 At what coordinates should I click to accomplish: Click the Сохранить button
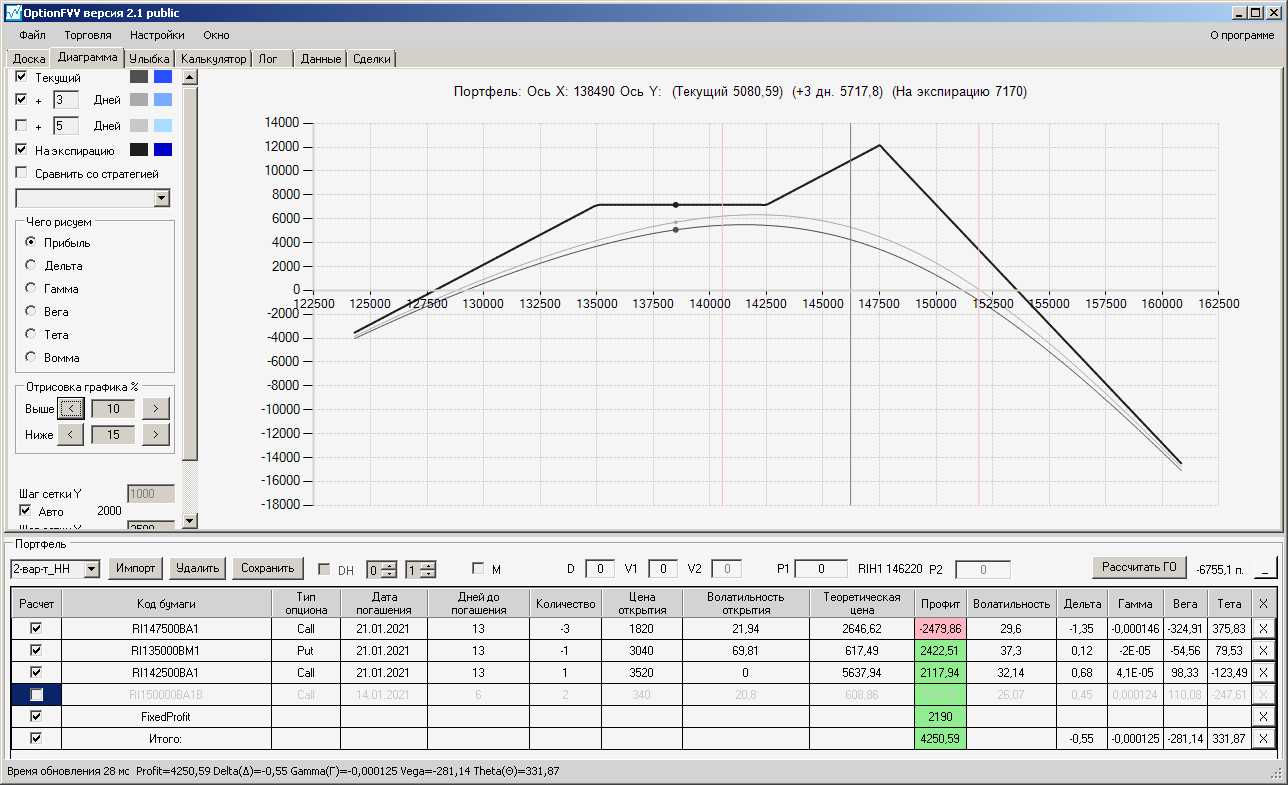(x=268, y=568)
